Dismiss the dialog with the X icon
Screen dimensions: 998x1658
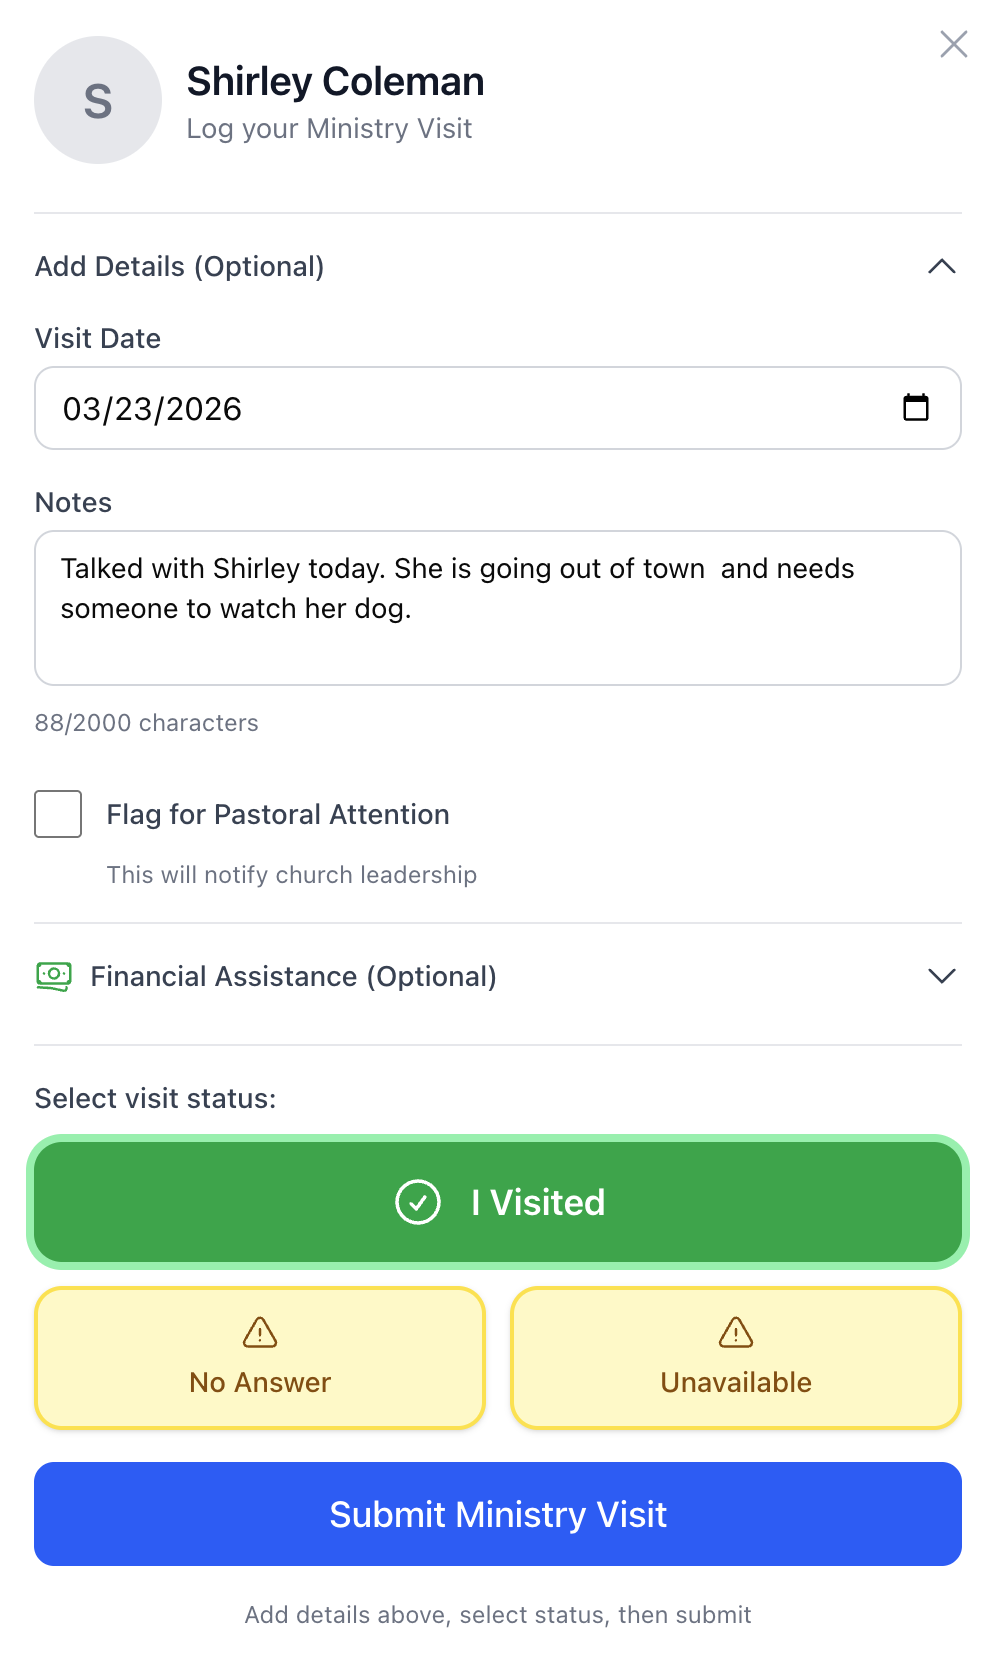[x=953, y=44]
